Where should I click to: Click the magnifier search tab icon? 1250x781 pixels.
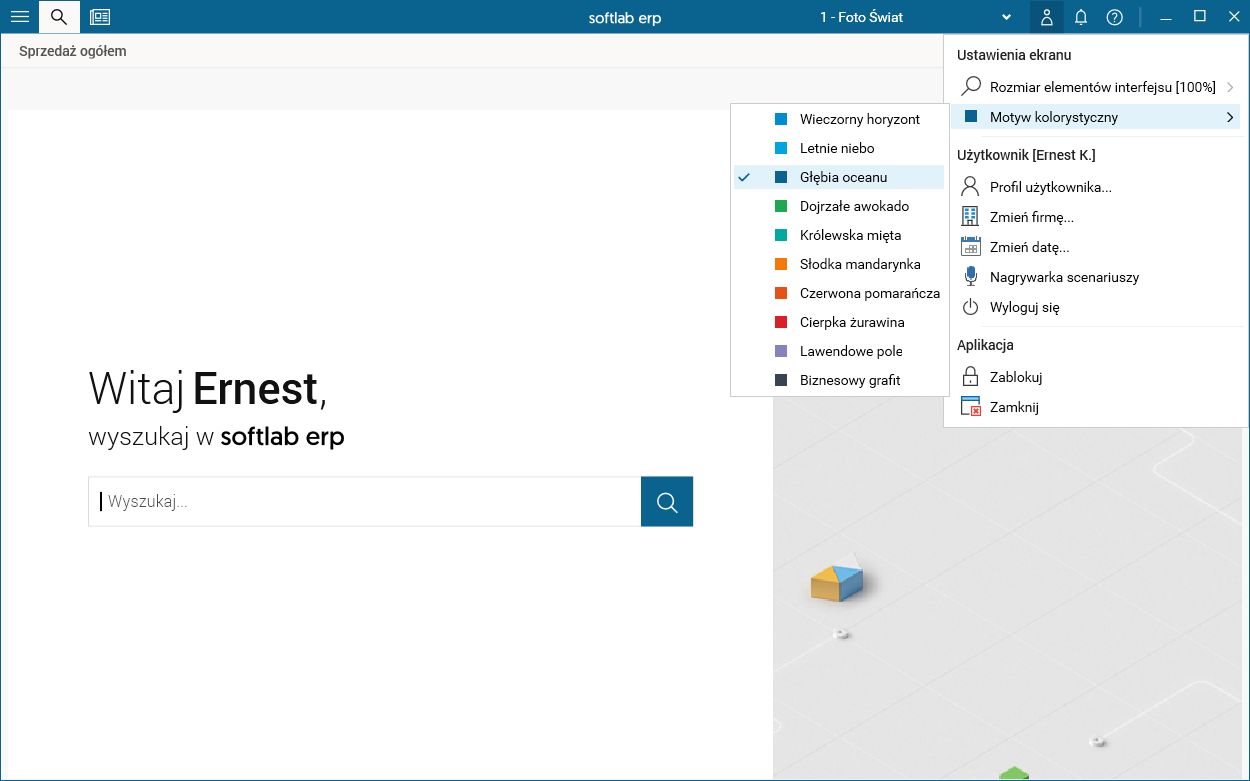(x=59, y=17)
